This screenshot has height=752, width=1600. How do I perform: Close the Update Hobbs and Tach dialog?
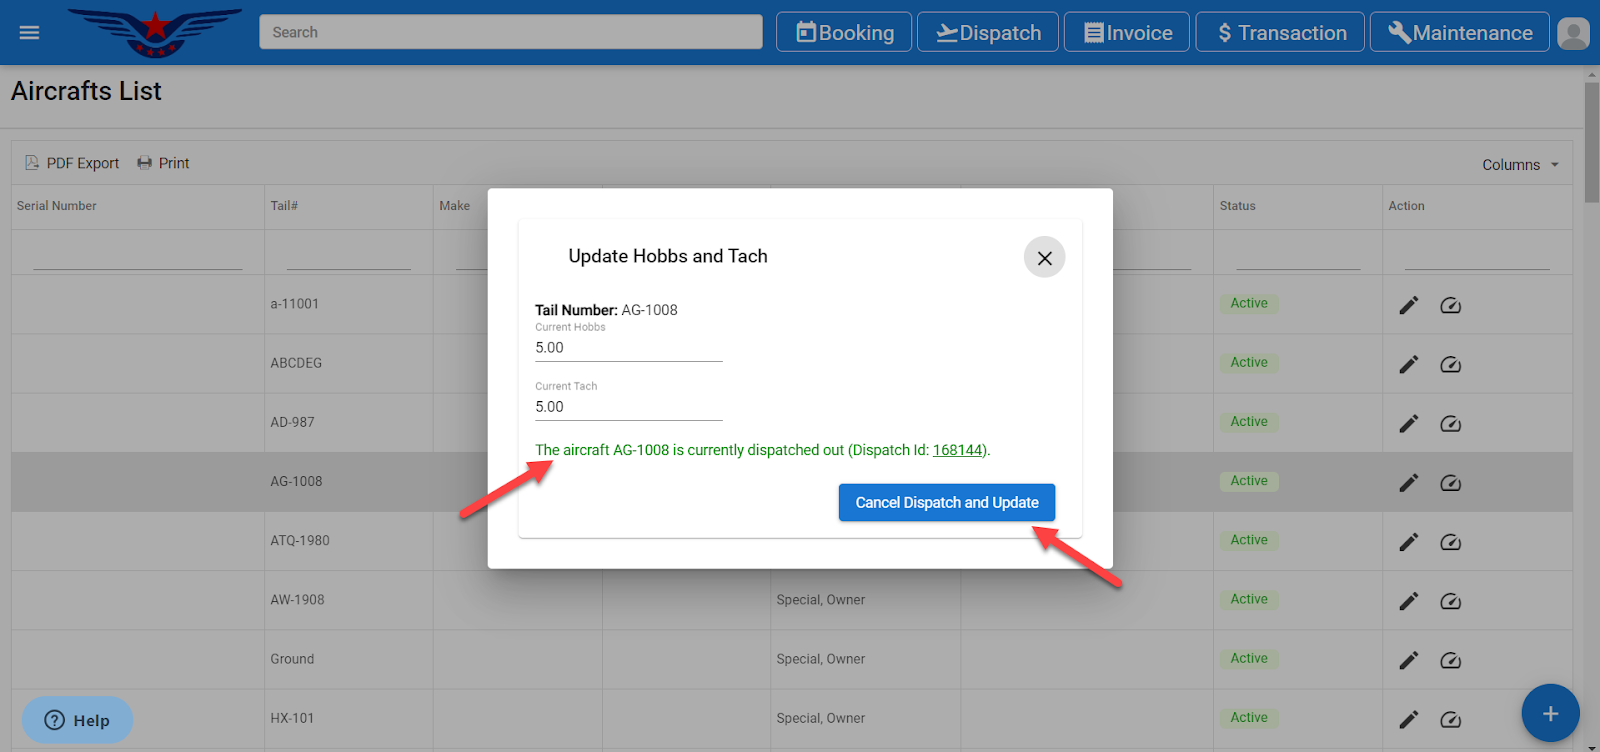pos(1044,258)
